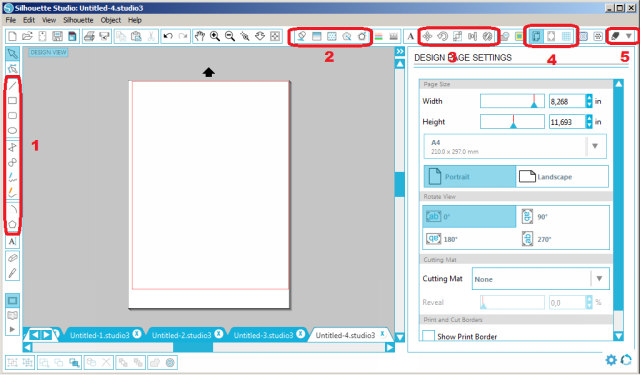Click the Width value stepper arrows
Screen dimensions: 640x375
click(x=589, y=101)
